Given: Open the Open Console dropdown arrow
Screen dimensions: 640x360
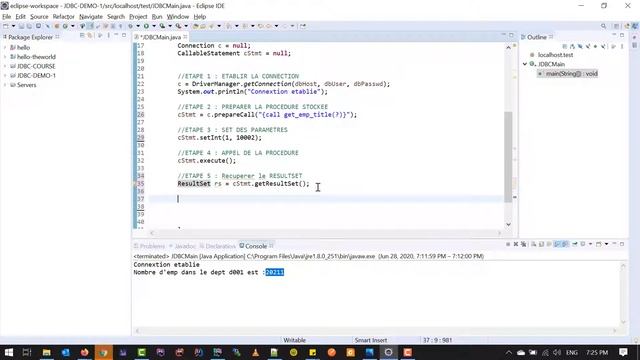Looking at the screenshot, I should click(607, 244).
